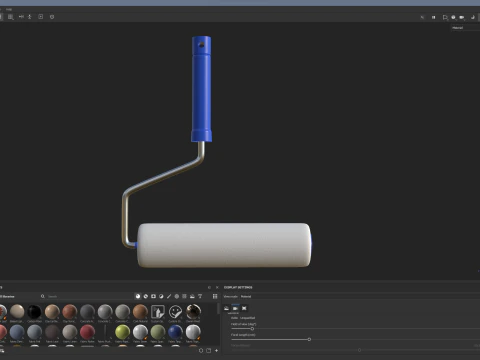Click the camera icon in the top-right toolbar
Image resolution: width=480 pixels, height=360 pixels.
[462, 17]
